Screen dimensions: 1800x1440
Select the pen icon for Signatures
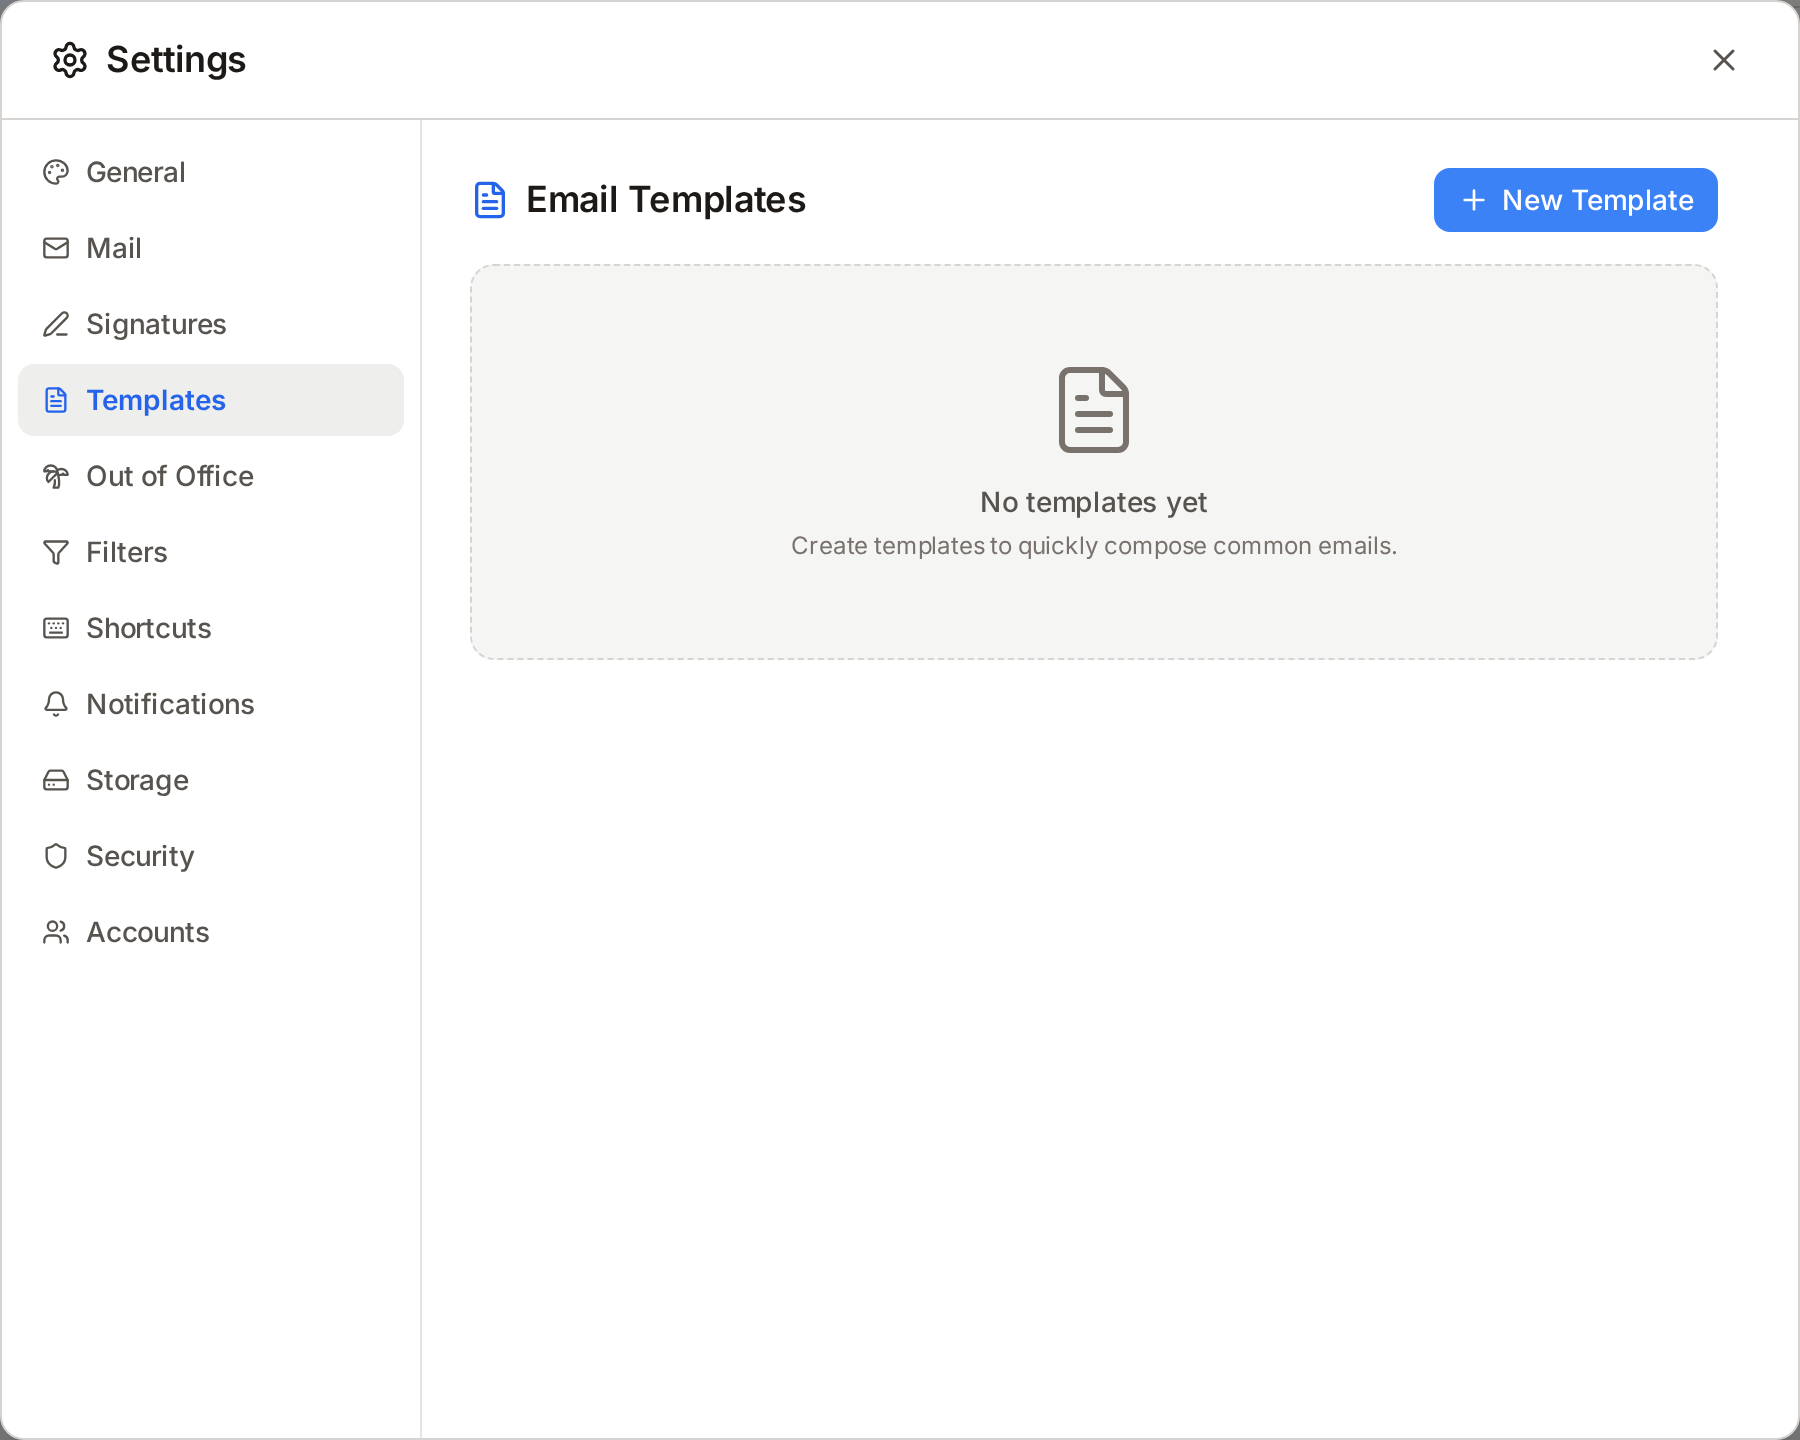[56, 324]
